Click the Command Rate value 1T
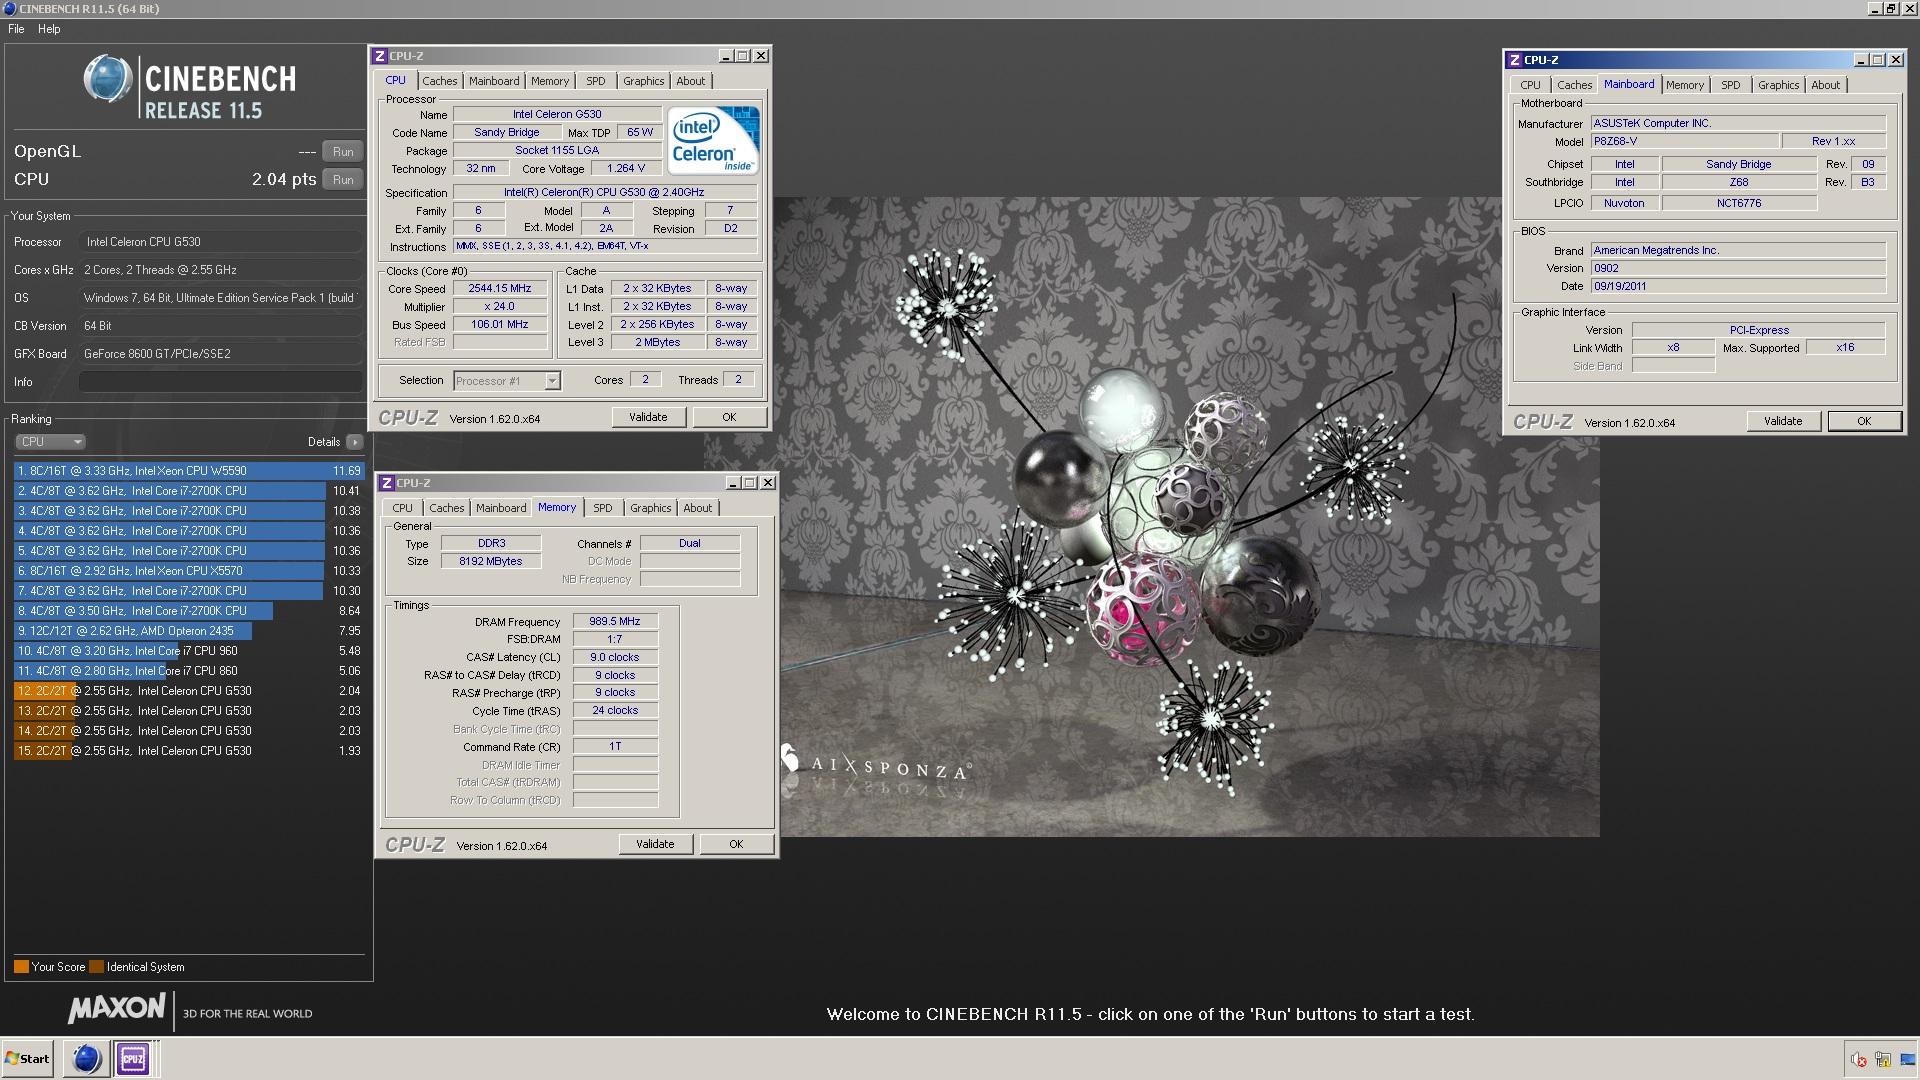This screenshot has width=1920, height=1080. point(615,746)
